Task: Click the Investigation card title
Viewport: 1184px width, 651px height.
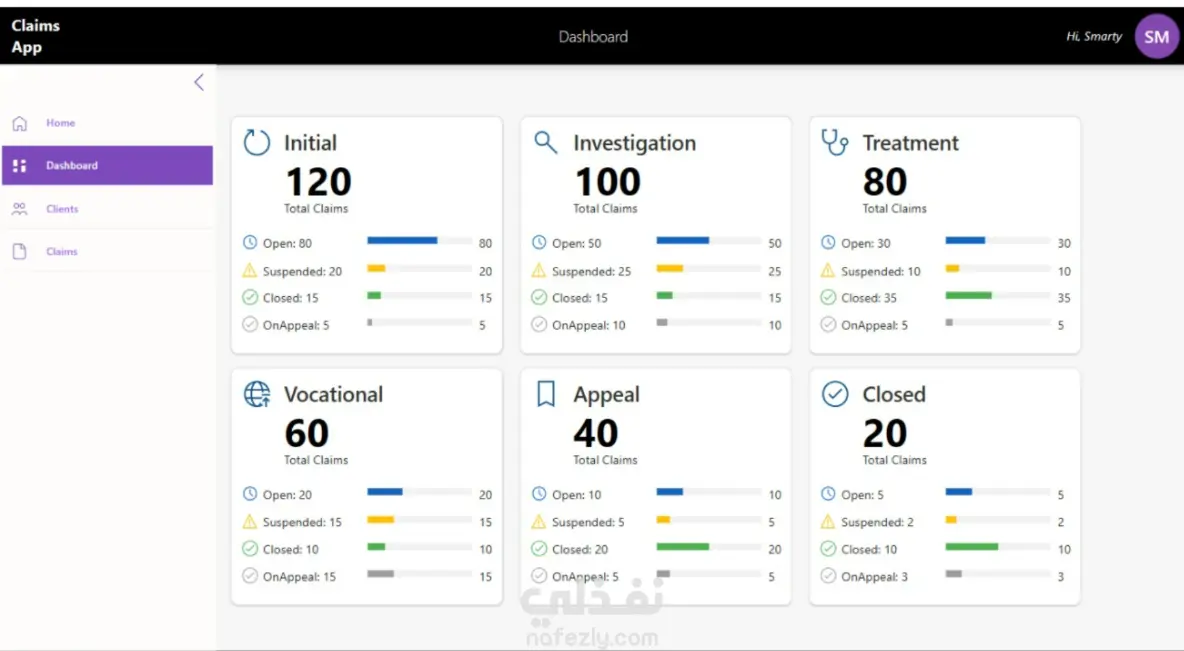Action: point(634,143)
